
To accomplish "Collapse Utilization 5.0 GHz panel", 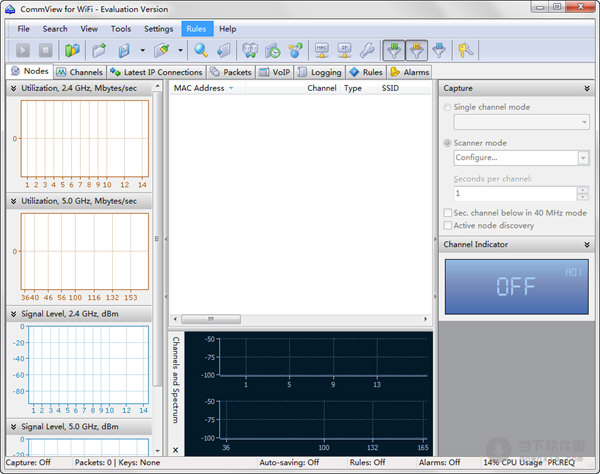I will [x=13, y=201].
